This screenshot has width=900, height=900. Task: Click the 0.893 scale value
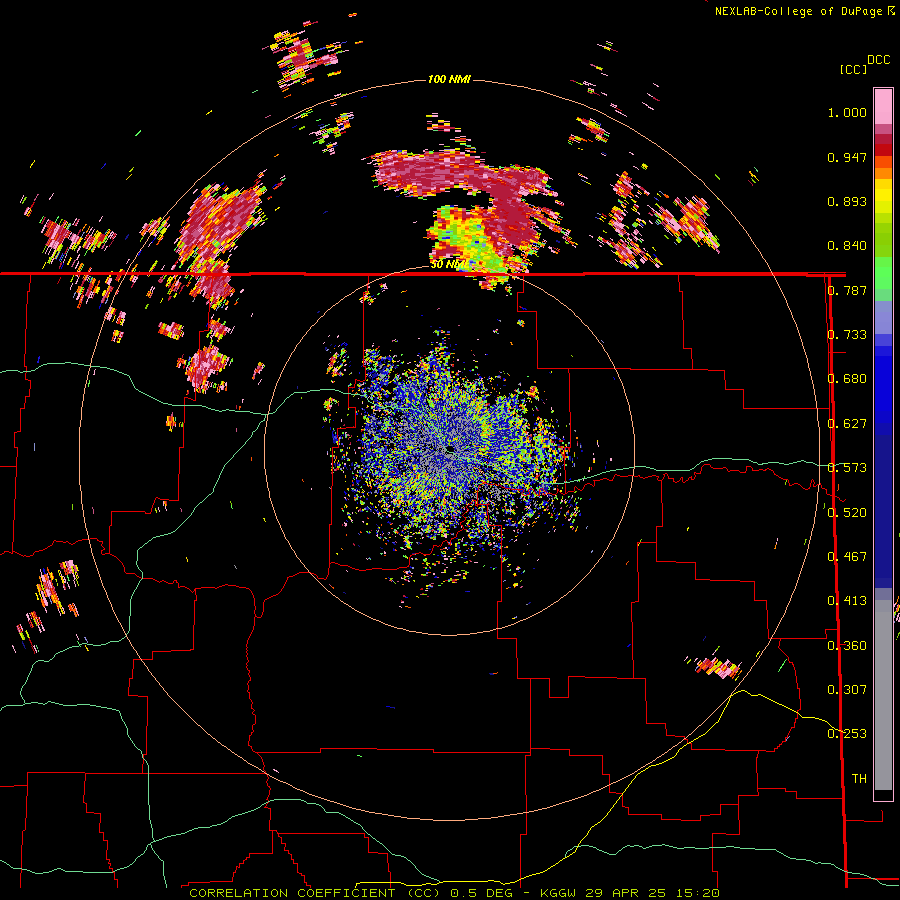click(847, 201)
